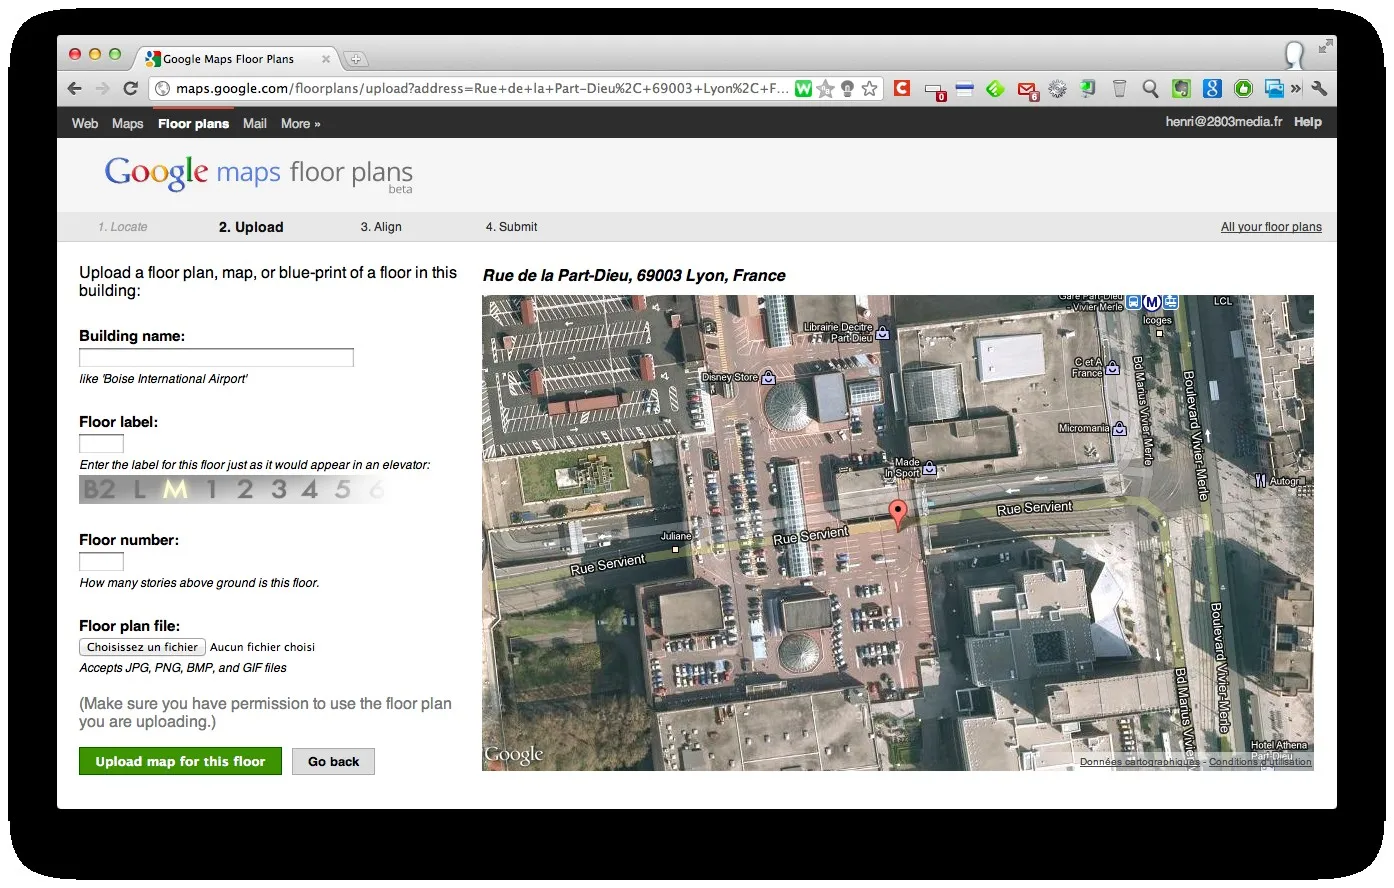Click the Floor number input box
Image resolution: width=1394 pixels, height=888 pixels.
click(101, 561)
